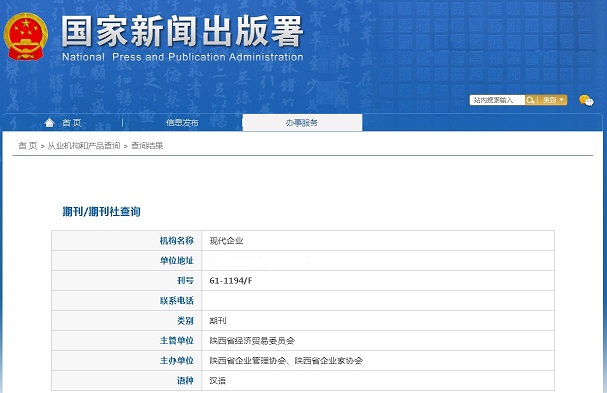Screen dimensions: 607x393
Task: Click the national emblem logo
Action: 26,36
